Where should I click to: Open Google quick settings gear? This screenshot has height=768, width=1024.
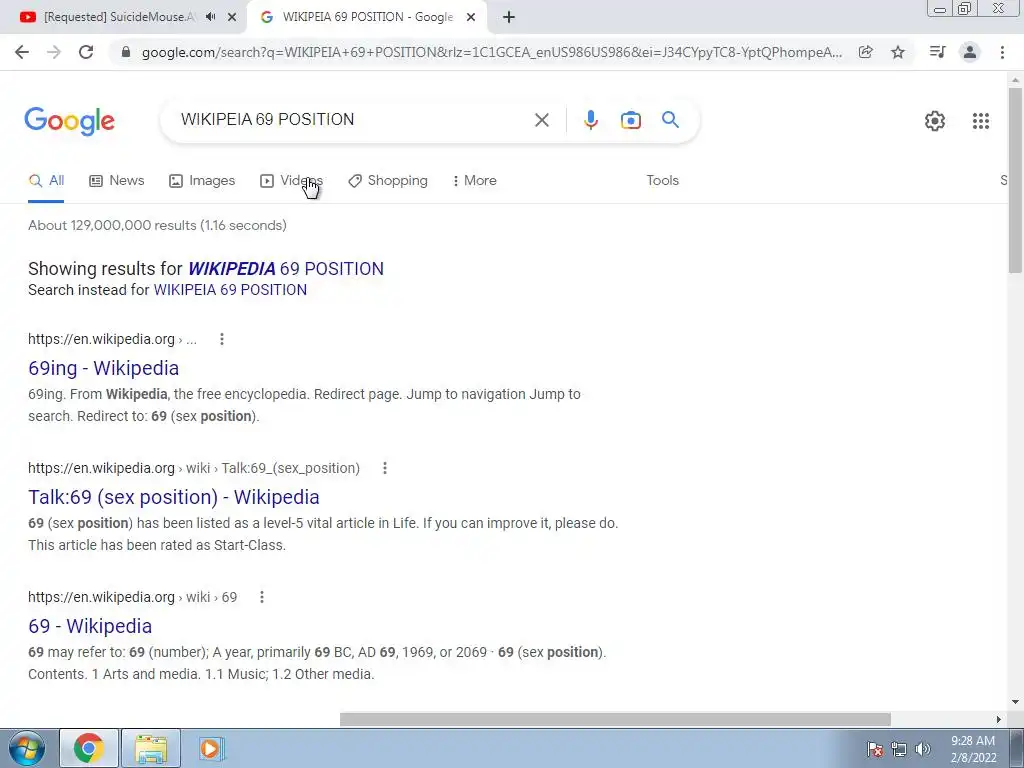935,121
